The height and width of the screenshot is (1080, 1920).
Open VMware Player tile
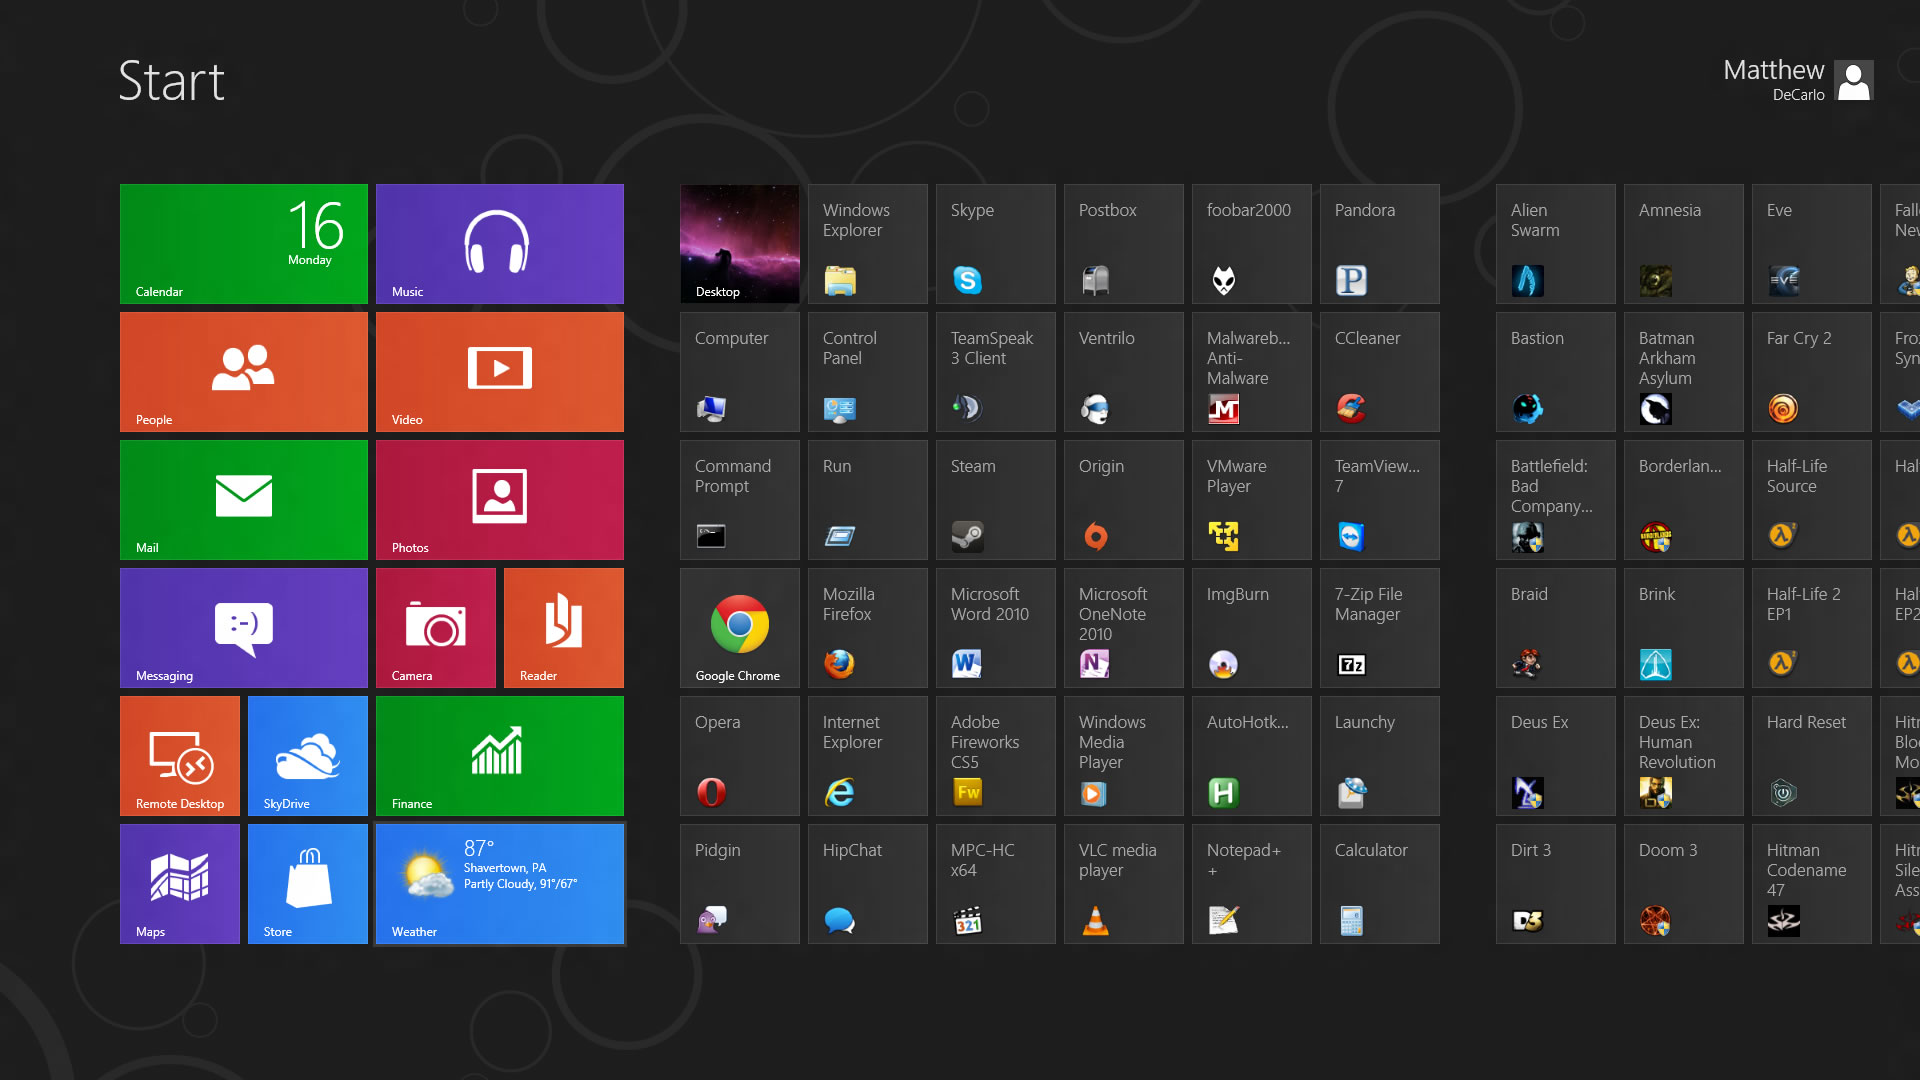point(1252,500)
